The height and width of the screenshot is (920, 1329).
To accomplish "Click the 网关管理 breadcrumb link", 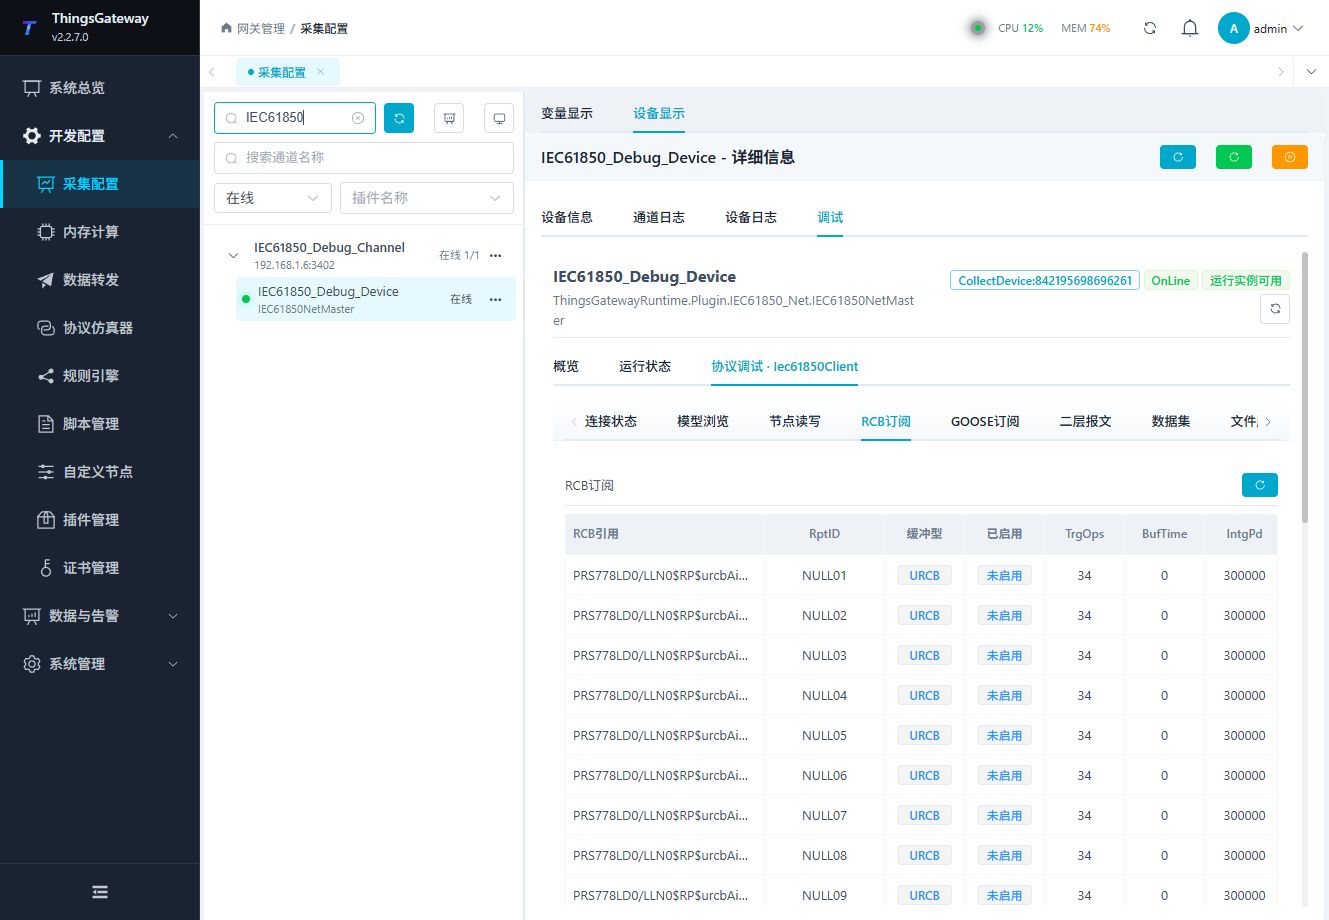I will pos(260,28).
